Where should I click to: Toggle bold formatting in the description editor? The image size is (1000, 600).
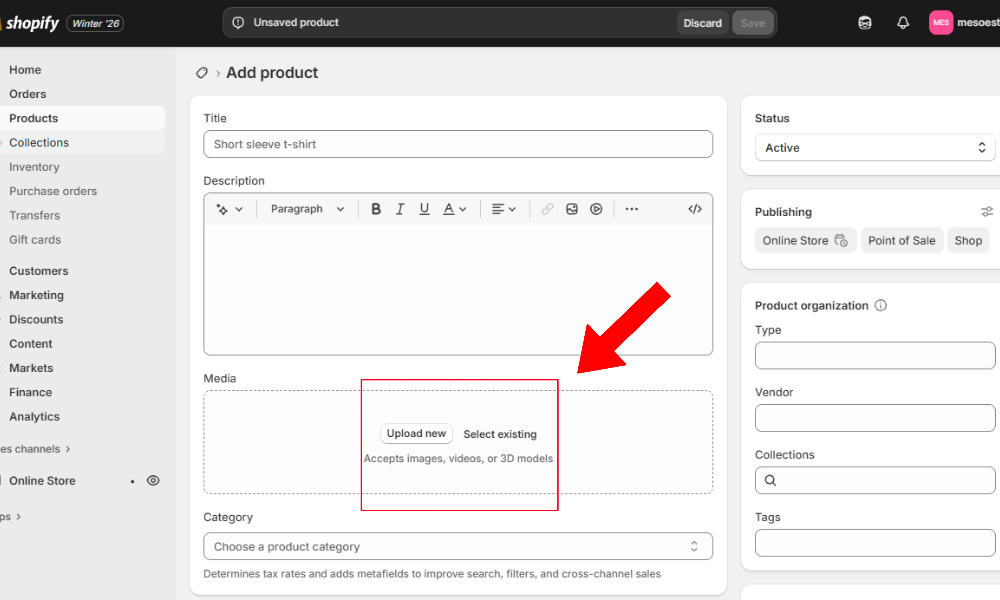coord(376,209)
